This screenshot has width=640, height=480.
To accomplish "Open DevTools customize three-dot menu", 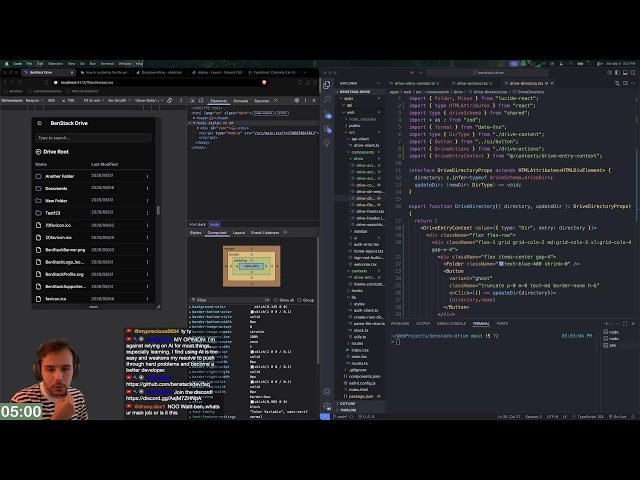I will 305,100.
